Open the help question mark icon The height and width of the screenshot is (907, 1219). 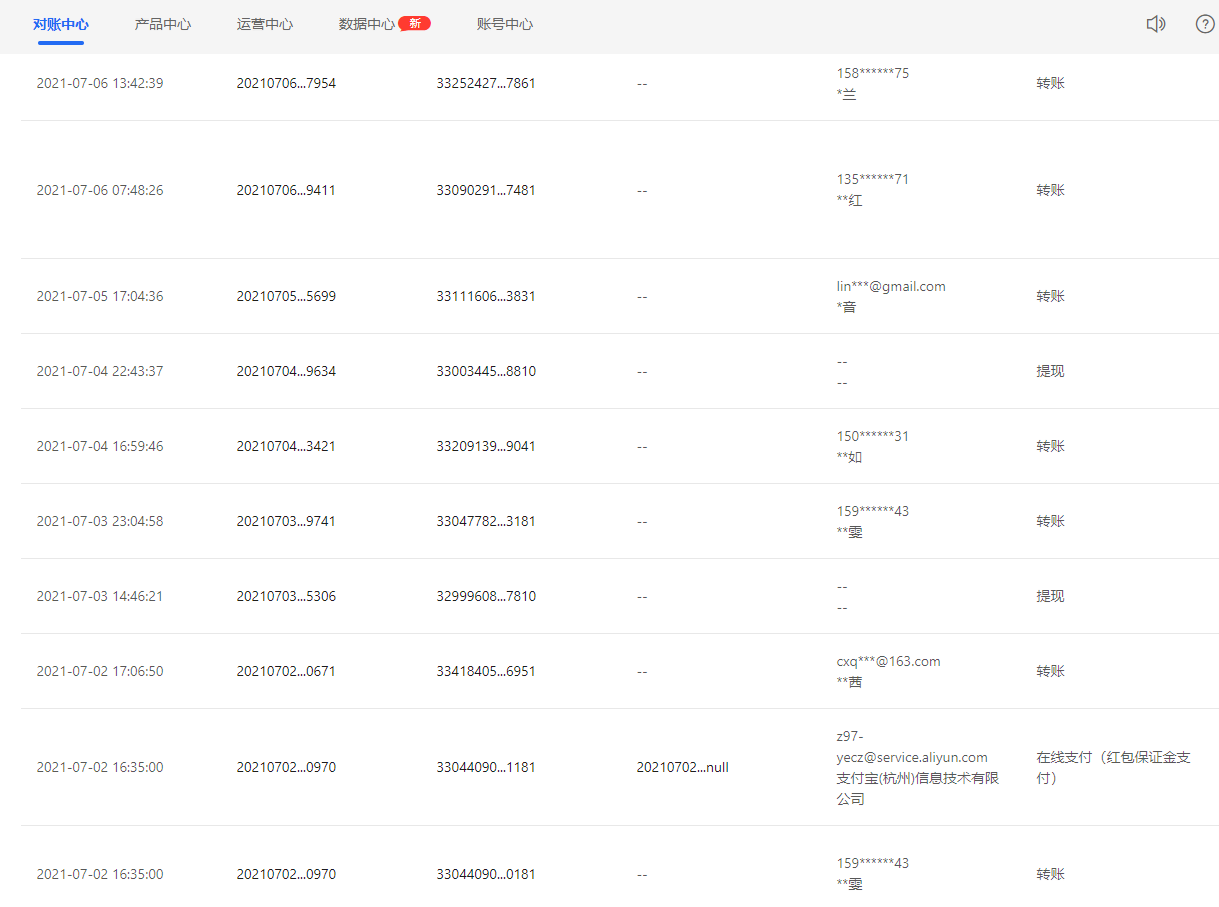(1205, 24)
